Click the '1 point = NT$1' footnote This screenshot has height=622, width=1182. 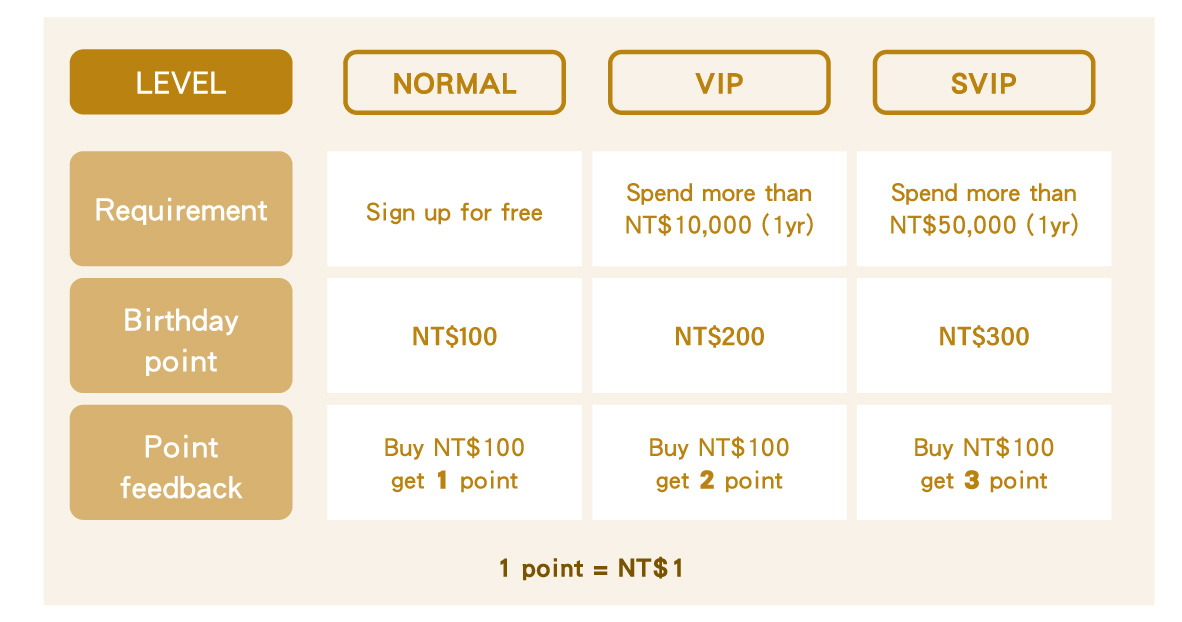[x=591, y=569]
